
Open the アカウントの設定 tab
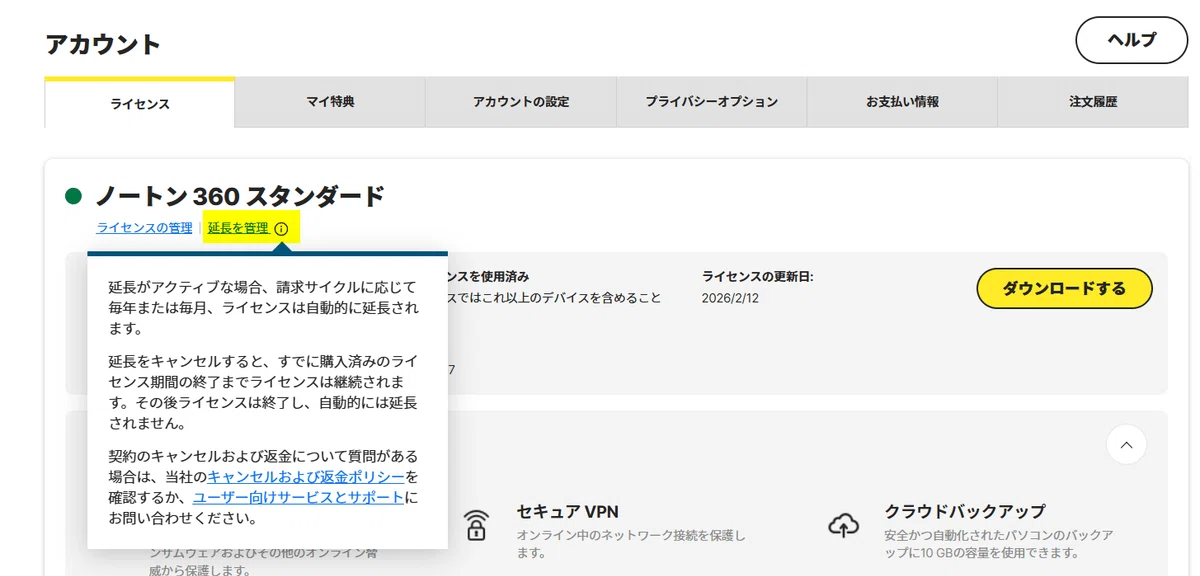521,102
